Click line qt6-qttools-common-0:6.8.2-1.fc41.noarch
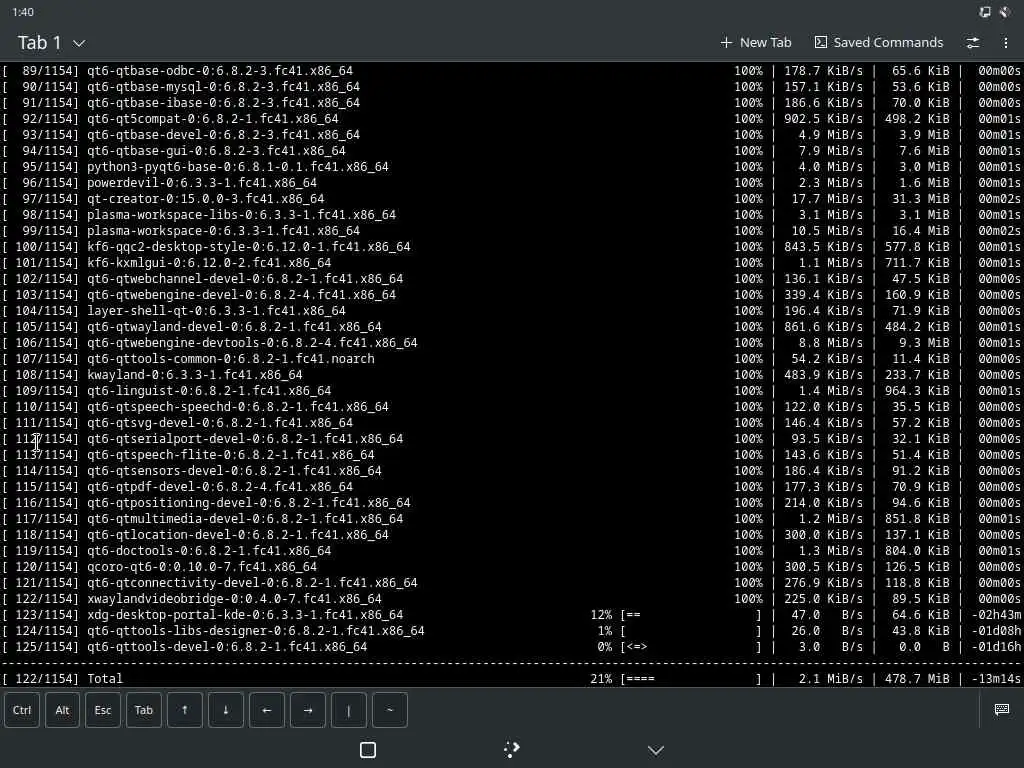The height and width of the screenshot is (768, 1024). 231,359
